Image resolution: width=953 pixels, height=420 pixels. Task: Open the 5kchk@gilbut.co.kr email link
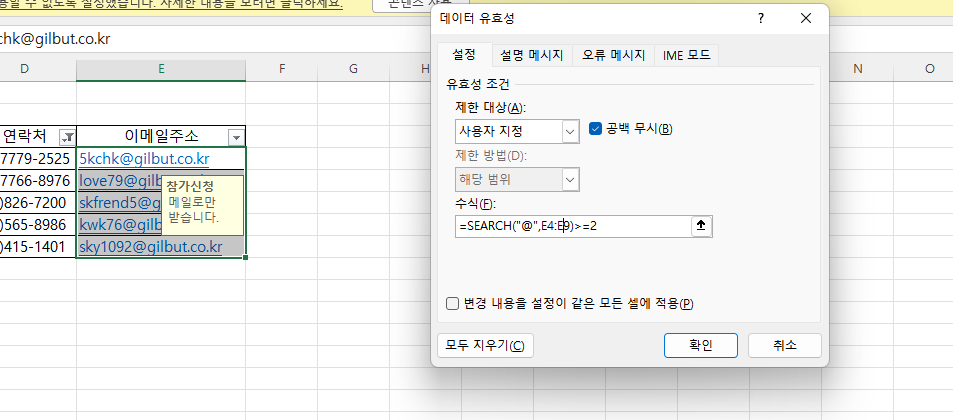[144, 159]
